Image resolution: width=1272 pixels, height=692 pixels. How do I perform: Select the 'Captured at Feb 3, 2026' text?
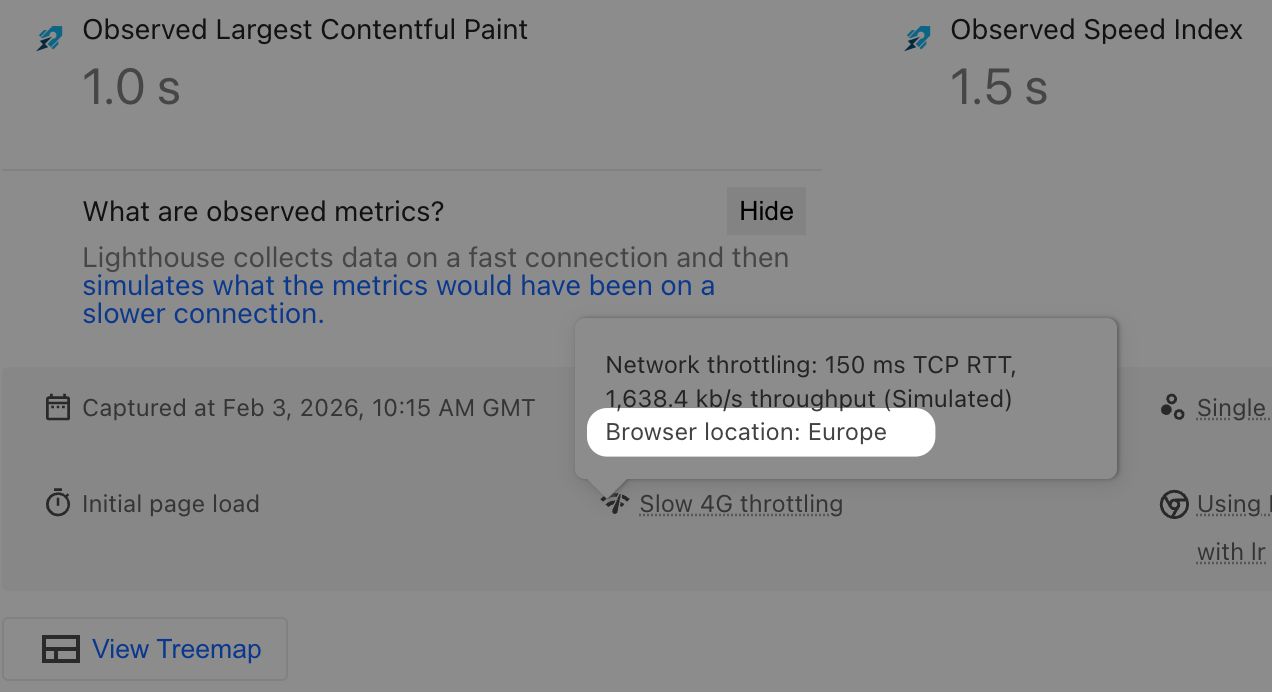click(x=308, y=408)
